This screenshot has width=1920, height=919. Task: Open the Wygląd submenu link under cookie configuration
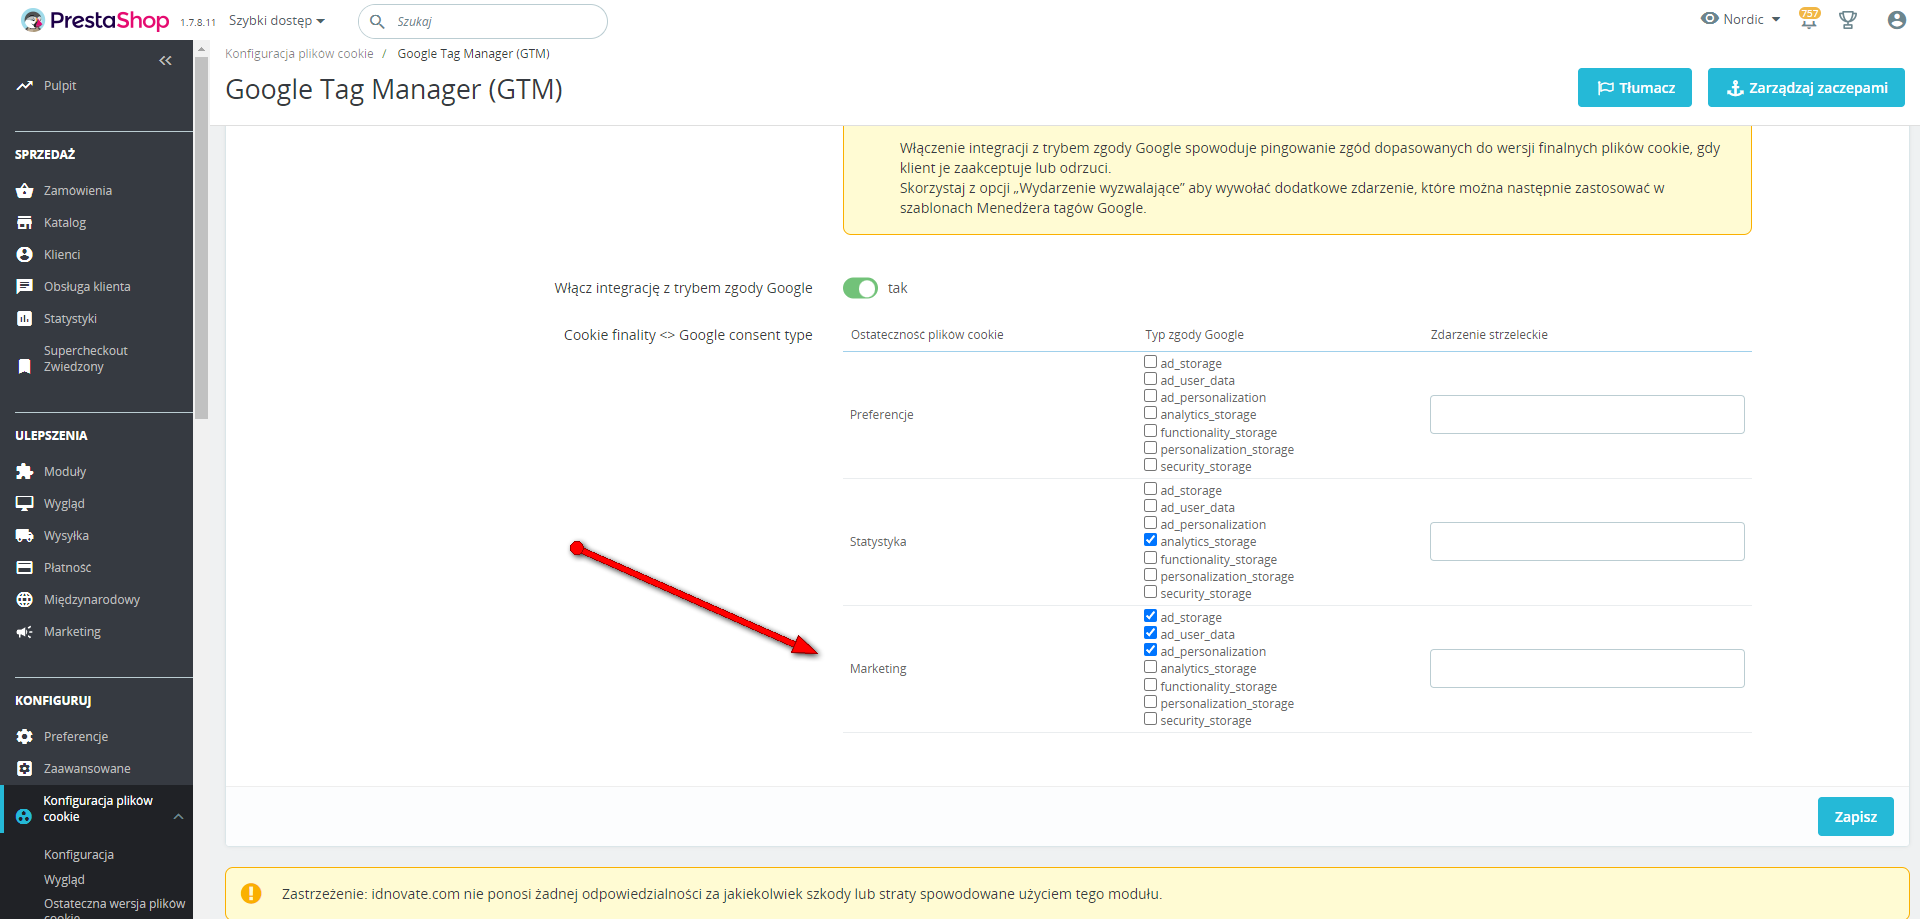(64, 880)
